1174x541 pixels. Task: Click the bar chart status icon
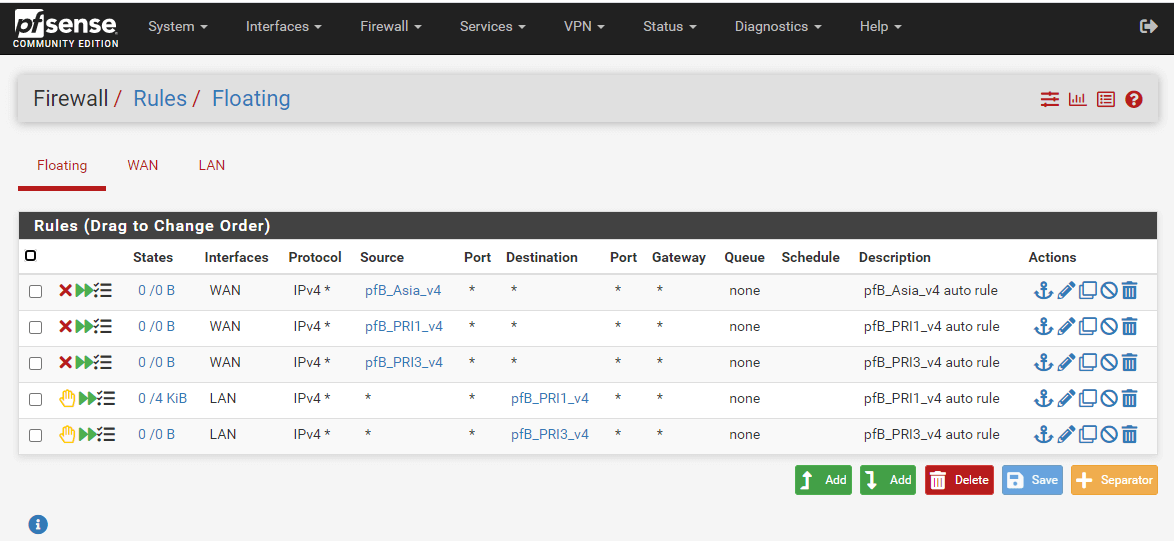1077,99
